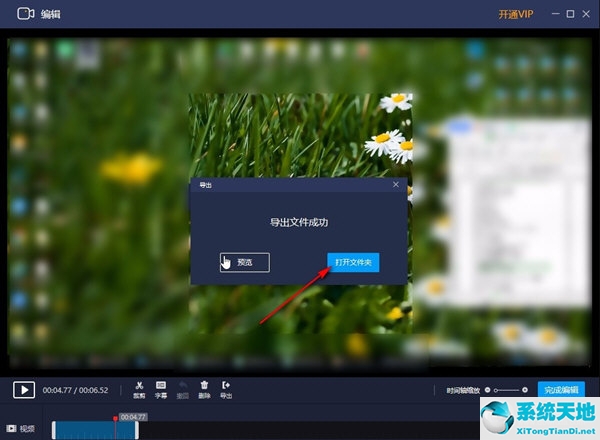Click the 完成编辑 button

pyautogui.click(x=561, y=390)
